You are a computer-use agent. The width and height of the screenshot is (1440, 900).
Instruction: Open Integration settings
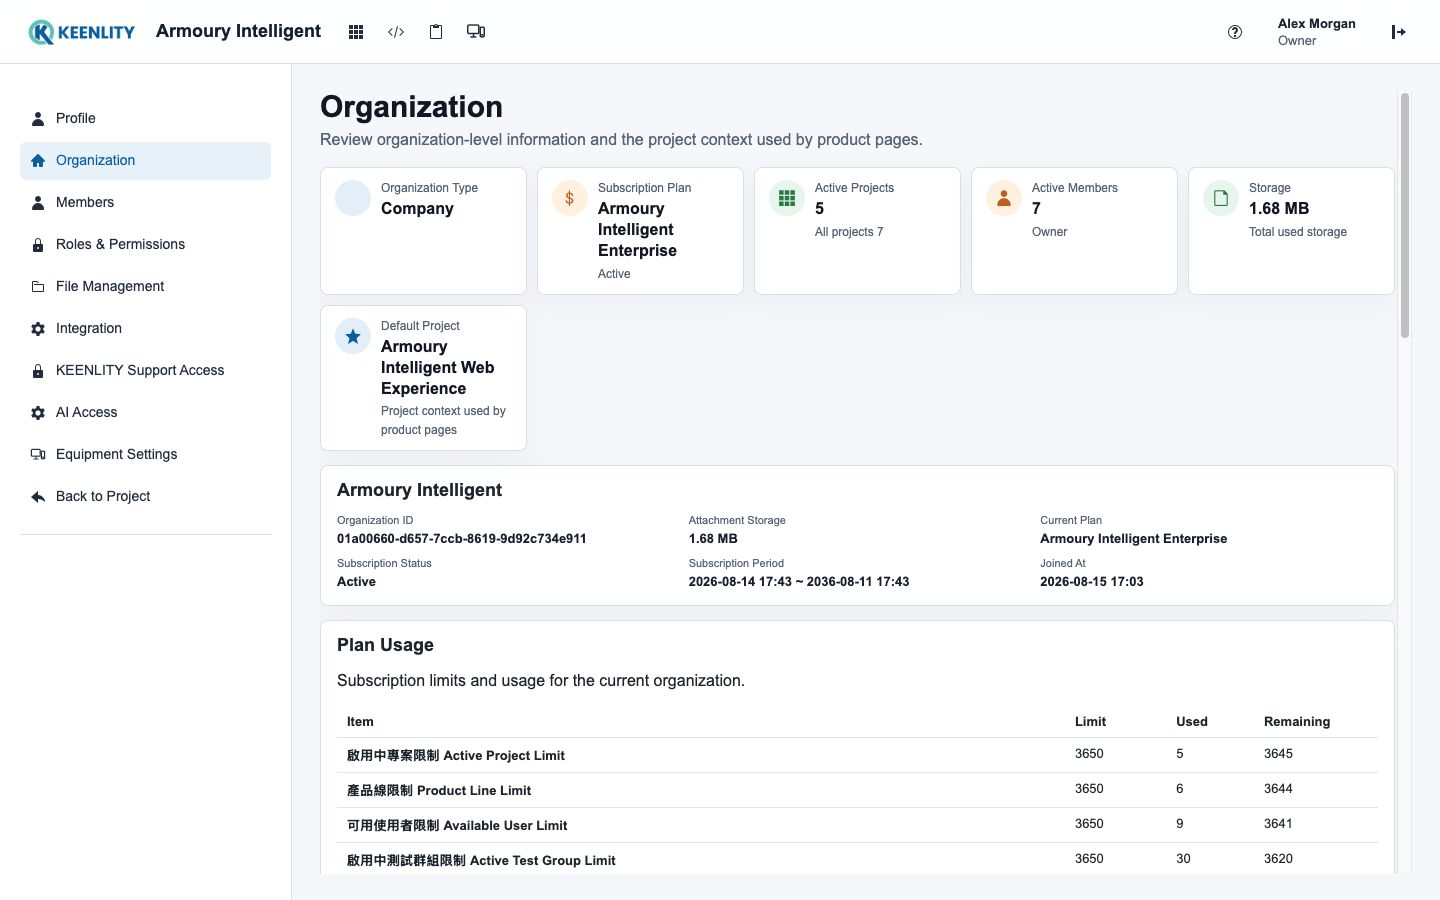pyautogui.click(x=145, y=329)
